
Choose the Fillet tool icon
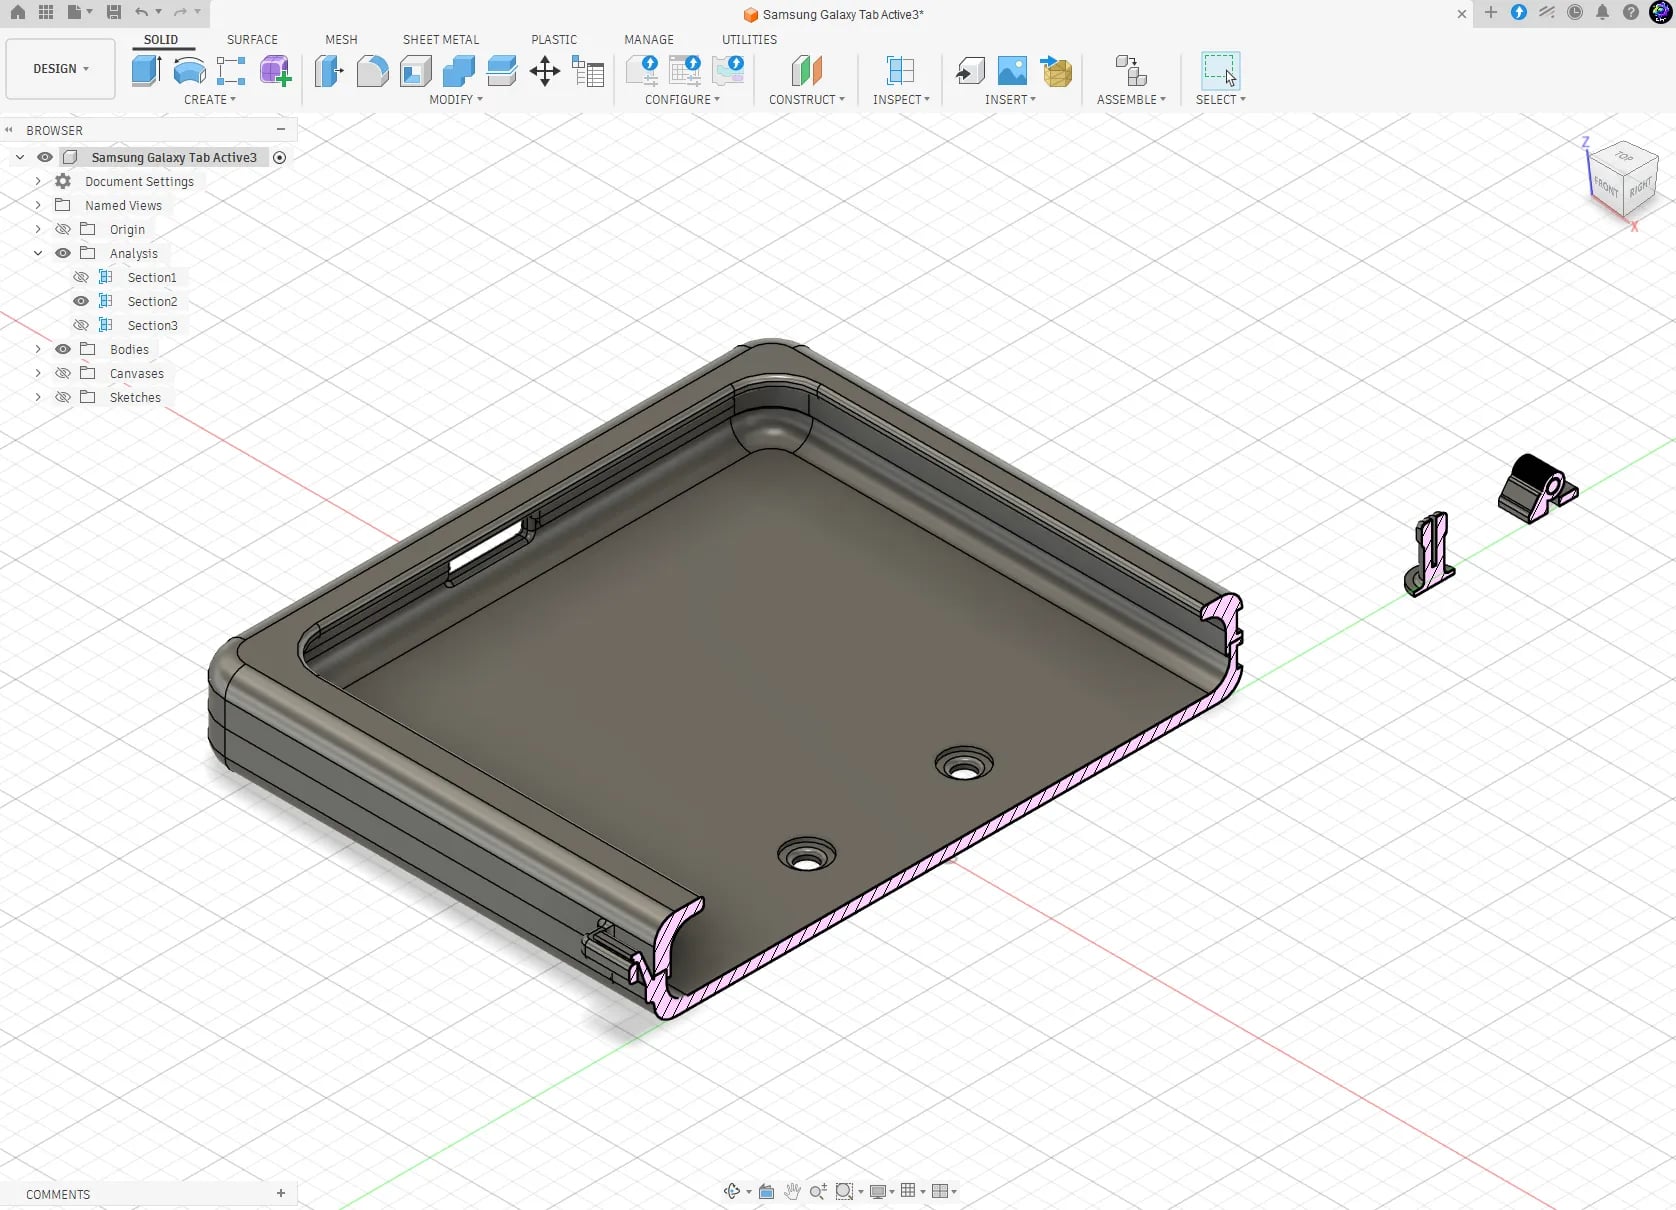[373, 71]
